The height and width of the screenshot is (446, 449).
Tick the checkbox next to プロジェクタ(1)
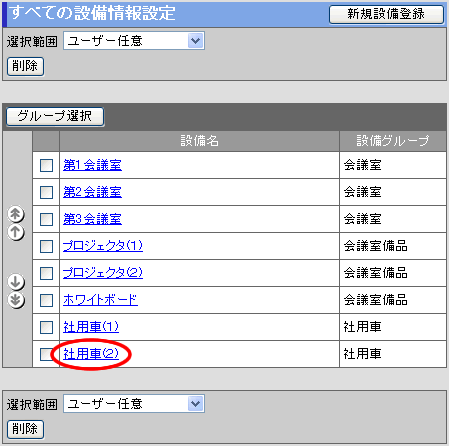[46, 246]
